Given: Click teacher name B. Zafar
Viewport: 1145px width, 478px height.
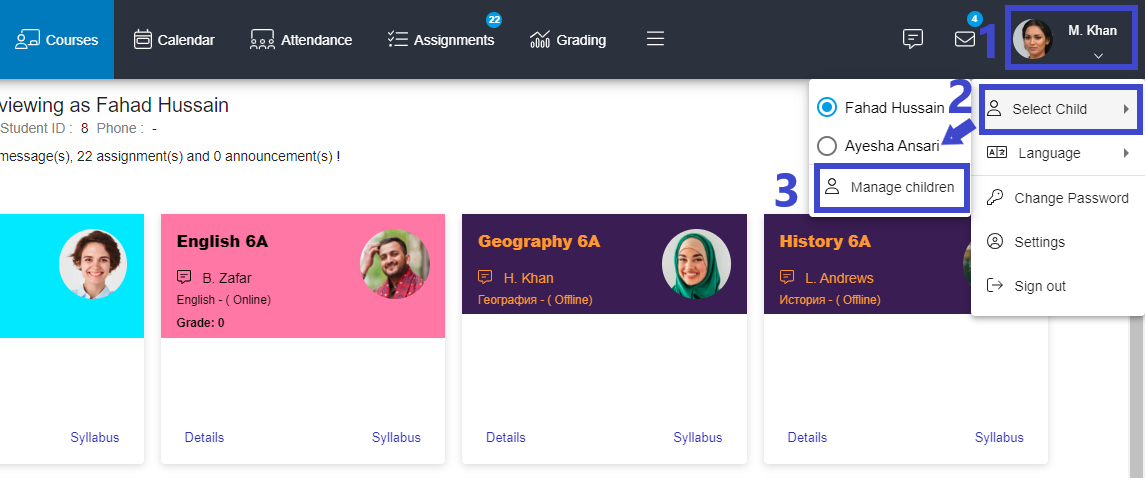Looking at the screenshot, I should (x=227, y=278).
